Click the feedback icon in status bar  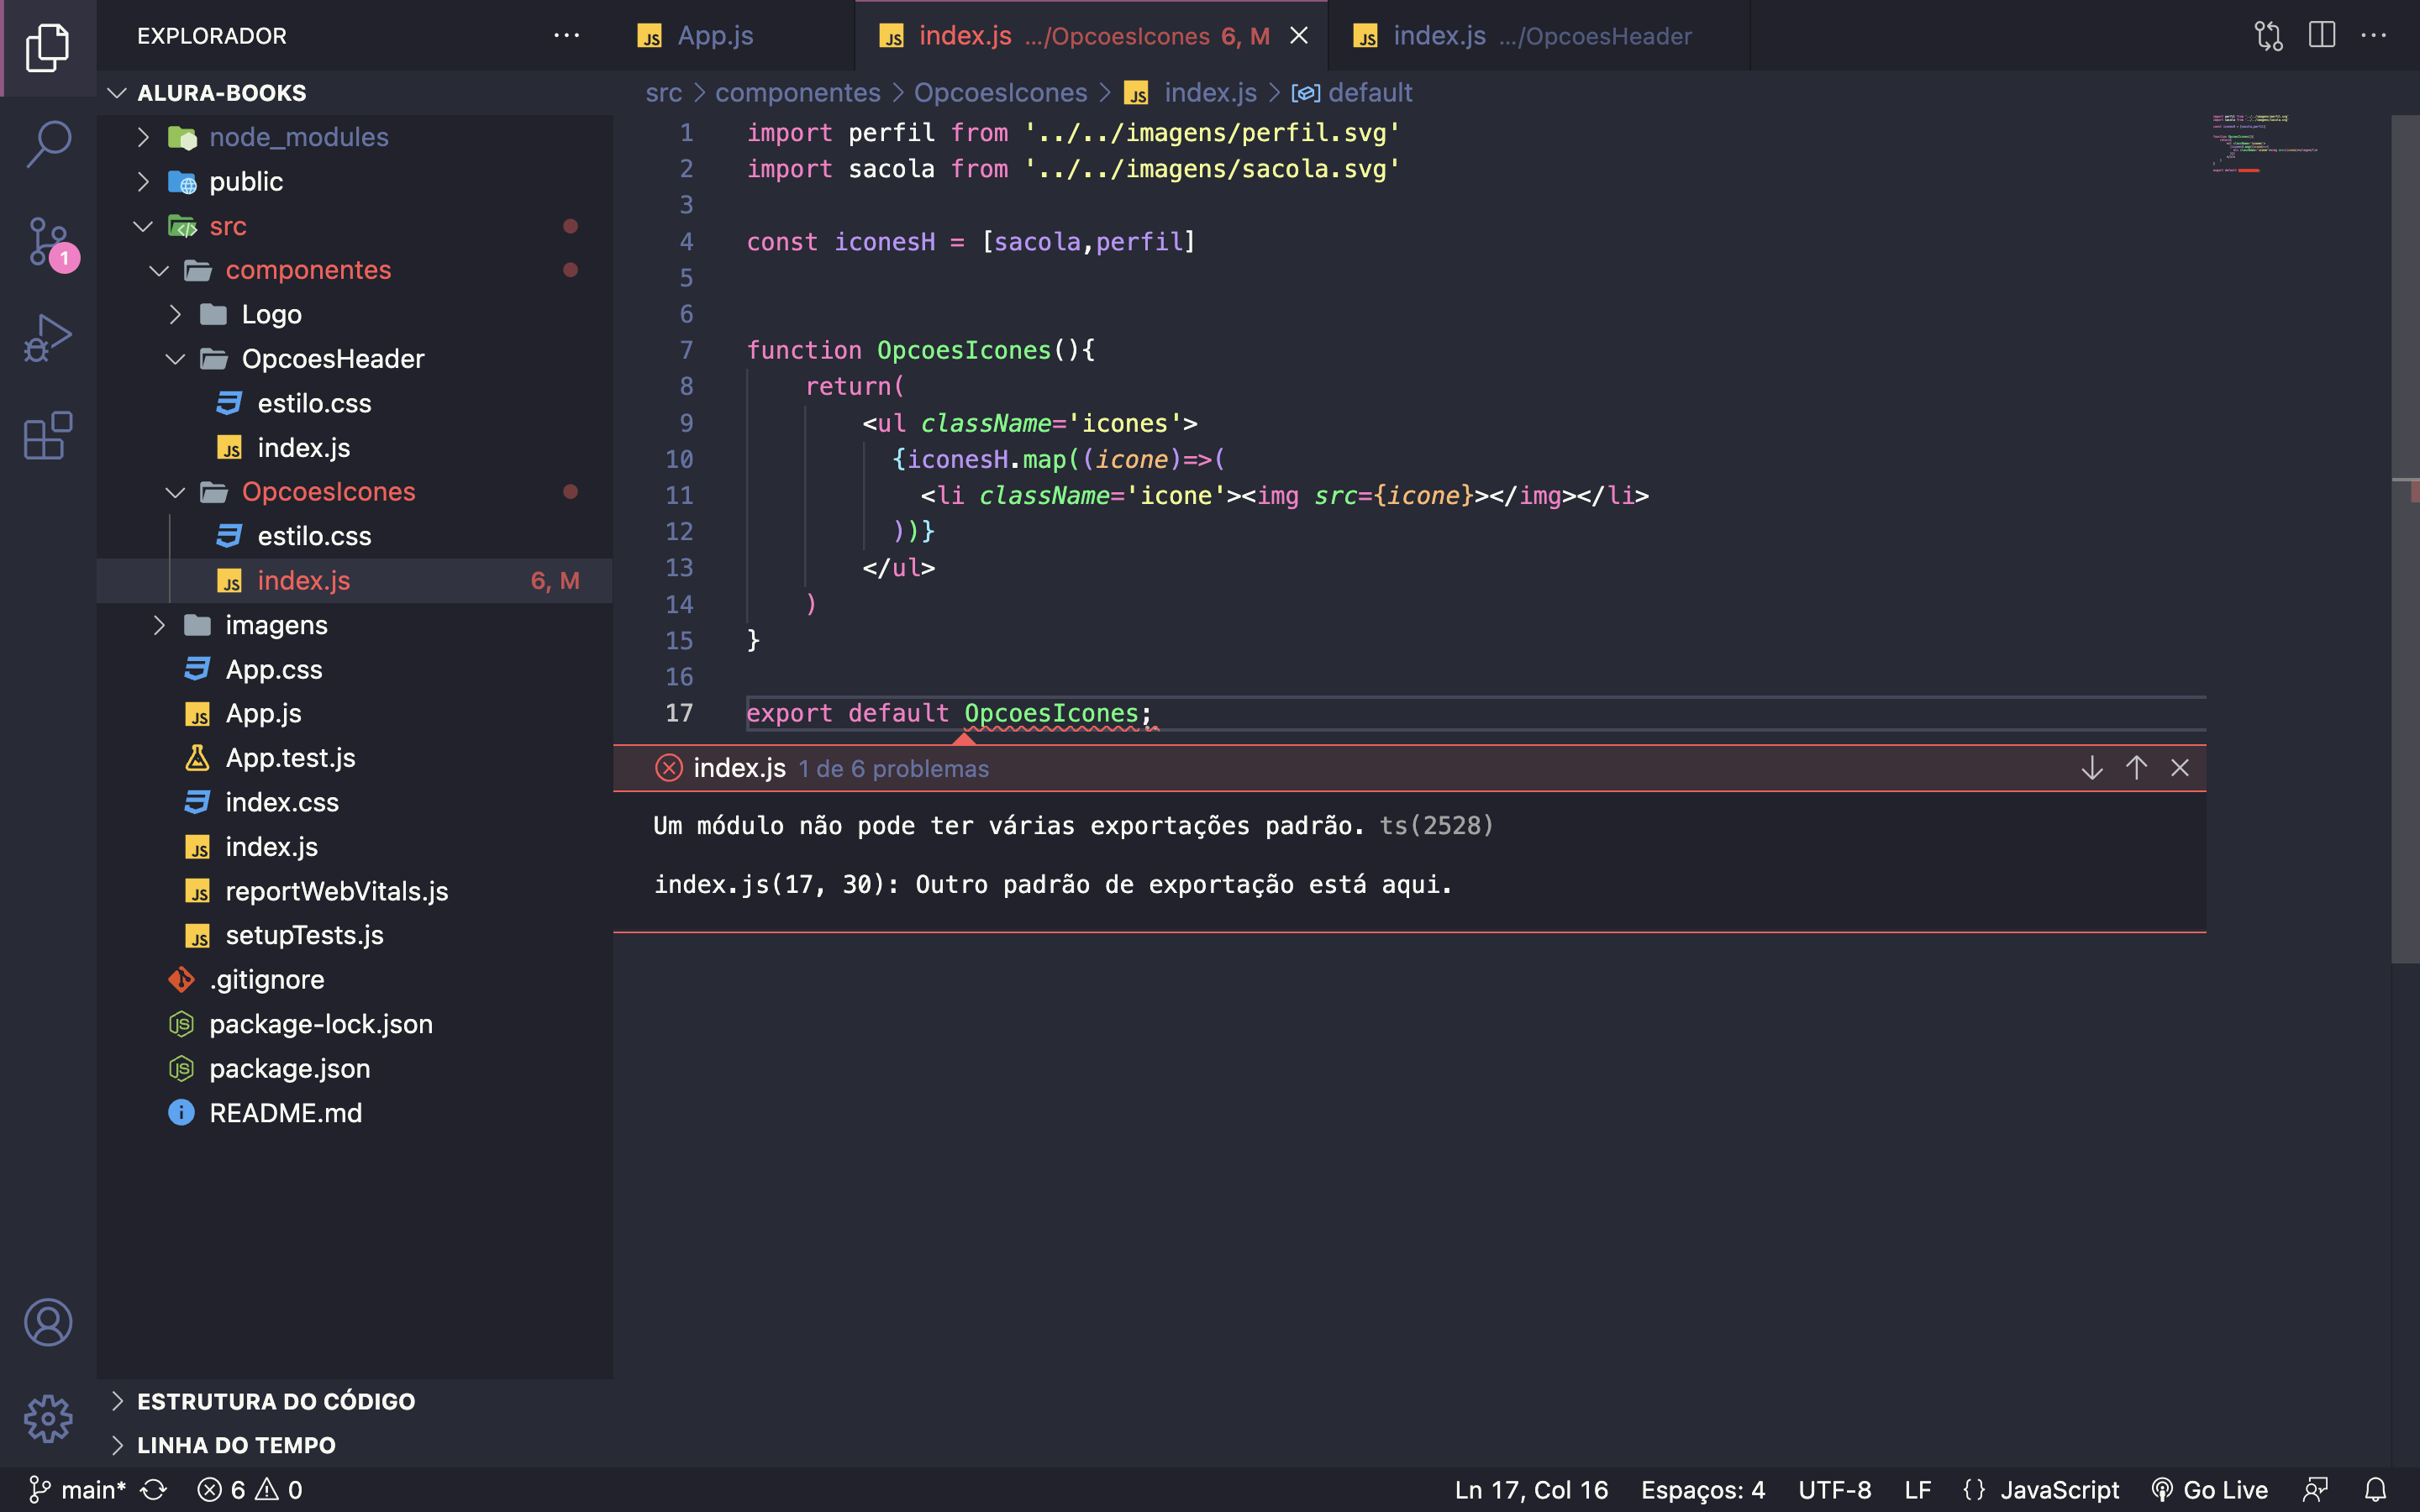(2315, 1490)
